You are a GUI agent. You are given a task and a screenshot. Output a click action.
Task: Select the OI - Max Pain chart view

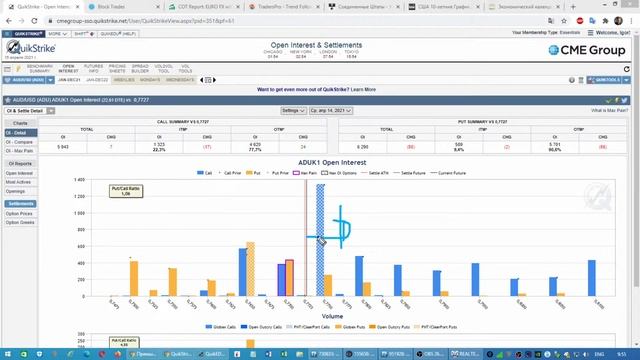point(20,151)
